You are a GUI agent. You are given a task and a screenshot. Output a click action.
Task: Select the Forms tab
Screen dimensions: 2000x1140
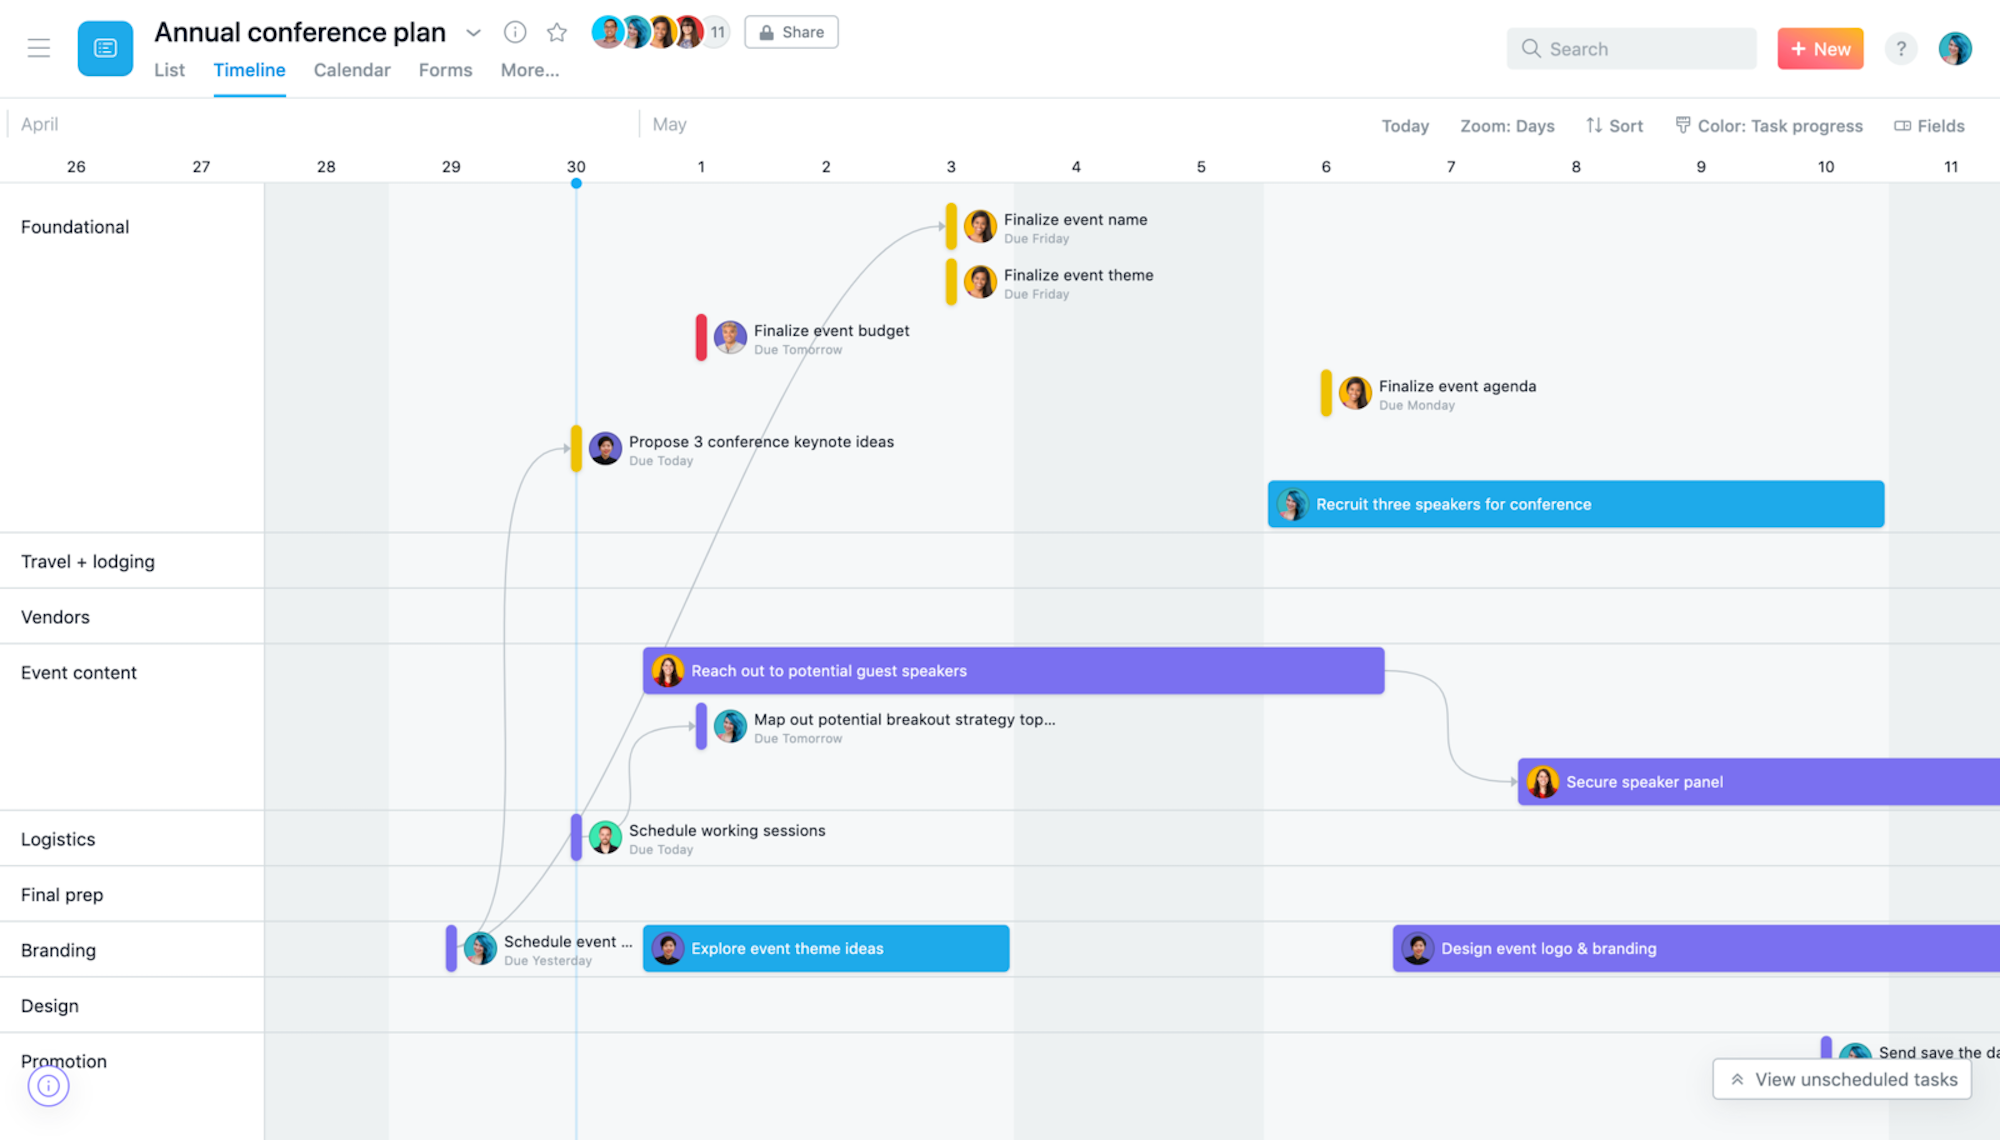[445, 69]
